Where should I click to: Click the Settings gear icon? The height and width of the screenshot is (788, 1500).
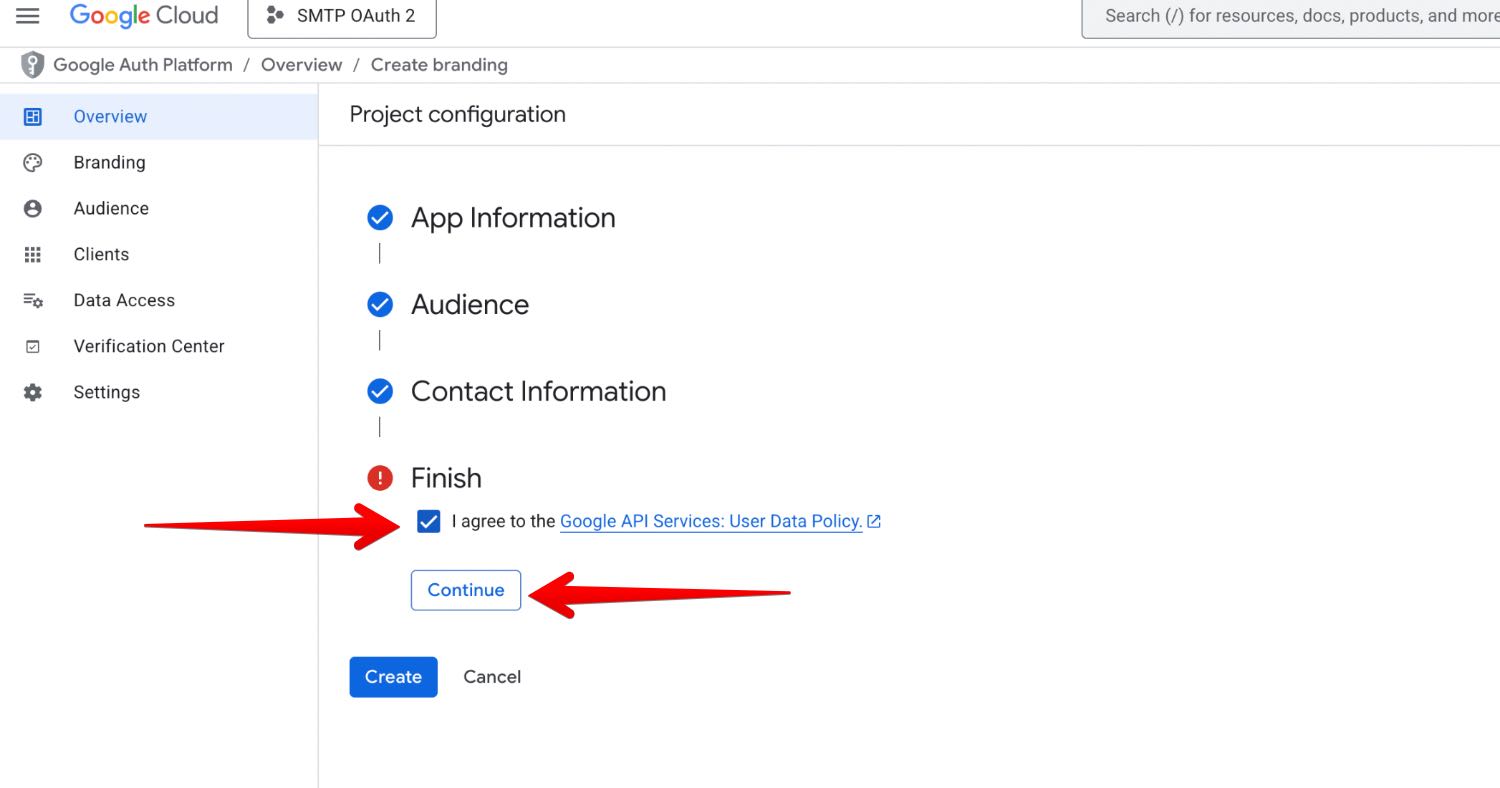(33, 393)
